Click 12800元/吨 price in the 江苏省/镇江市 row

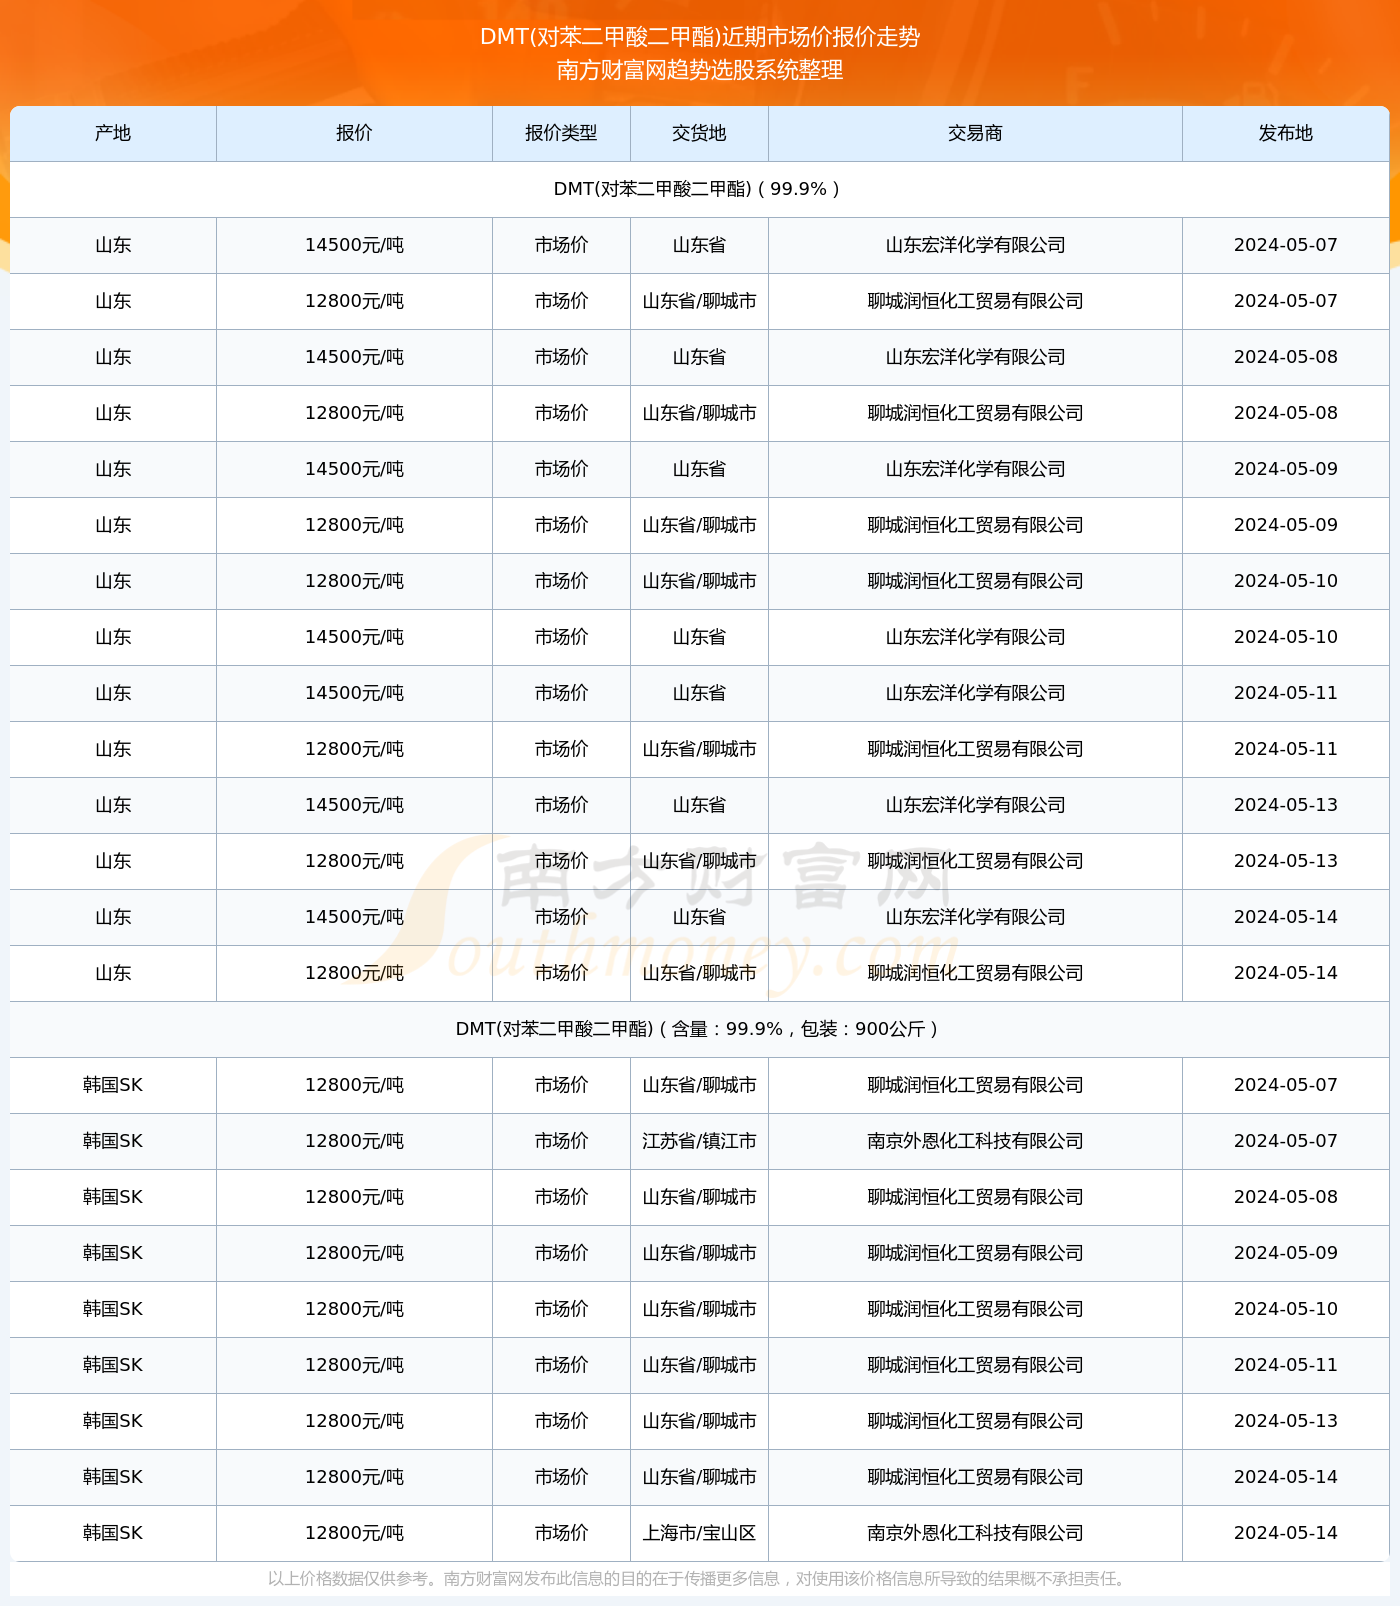354,1141
